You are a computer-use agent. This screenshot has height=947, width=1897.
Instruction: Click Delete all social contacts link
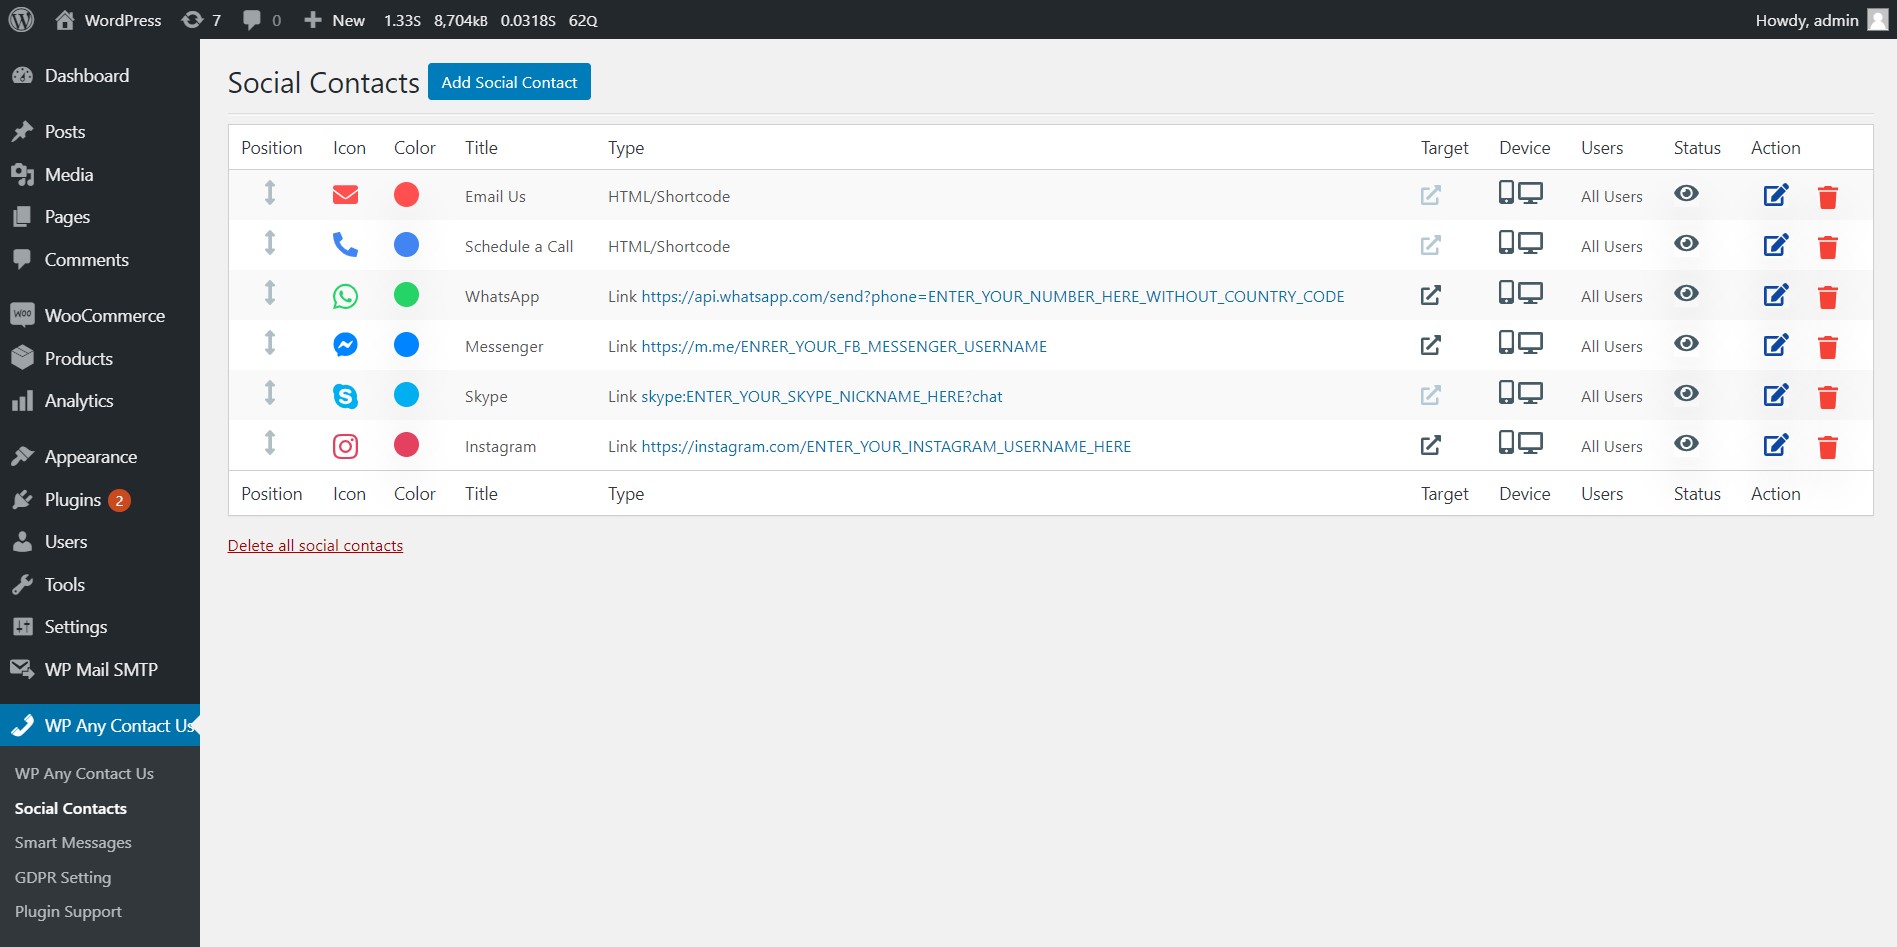pyautogui.click(x=315, y=546)
